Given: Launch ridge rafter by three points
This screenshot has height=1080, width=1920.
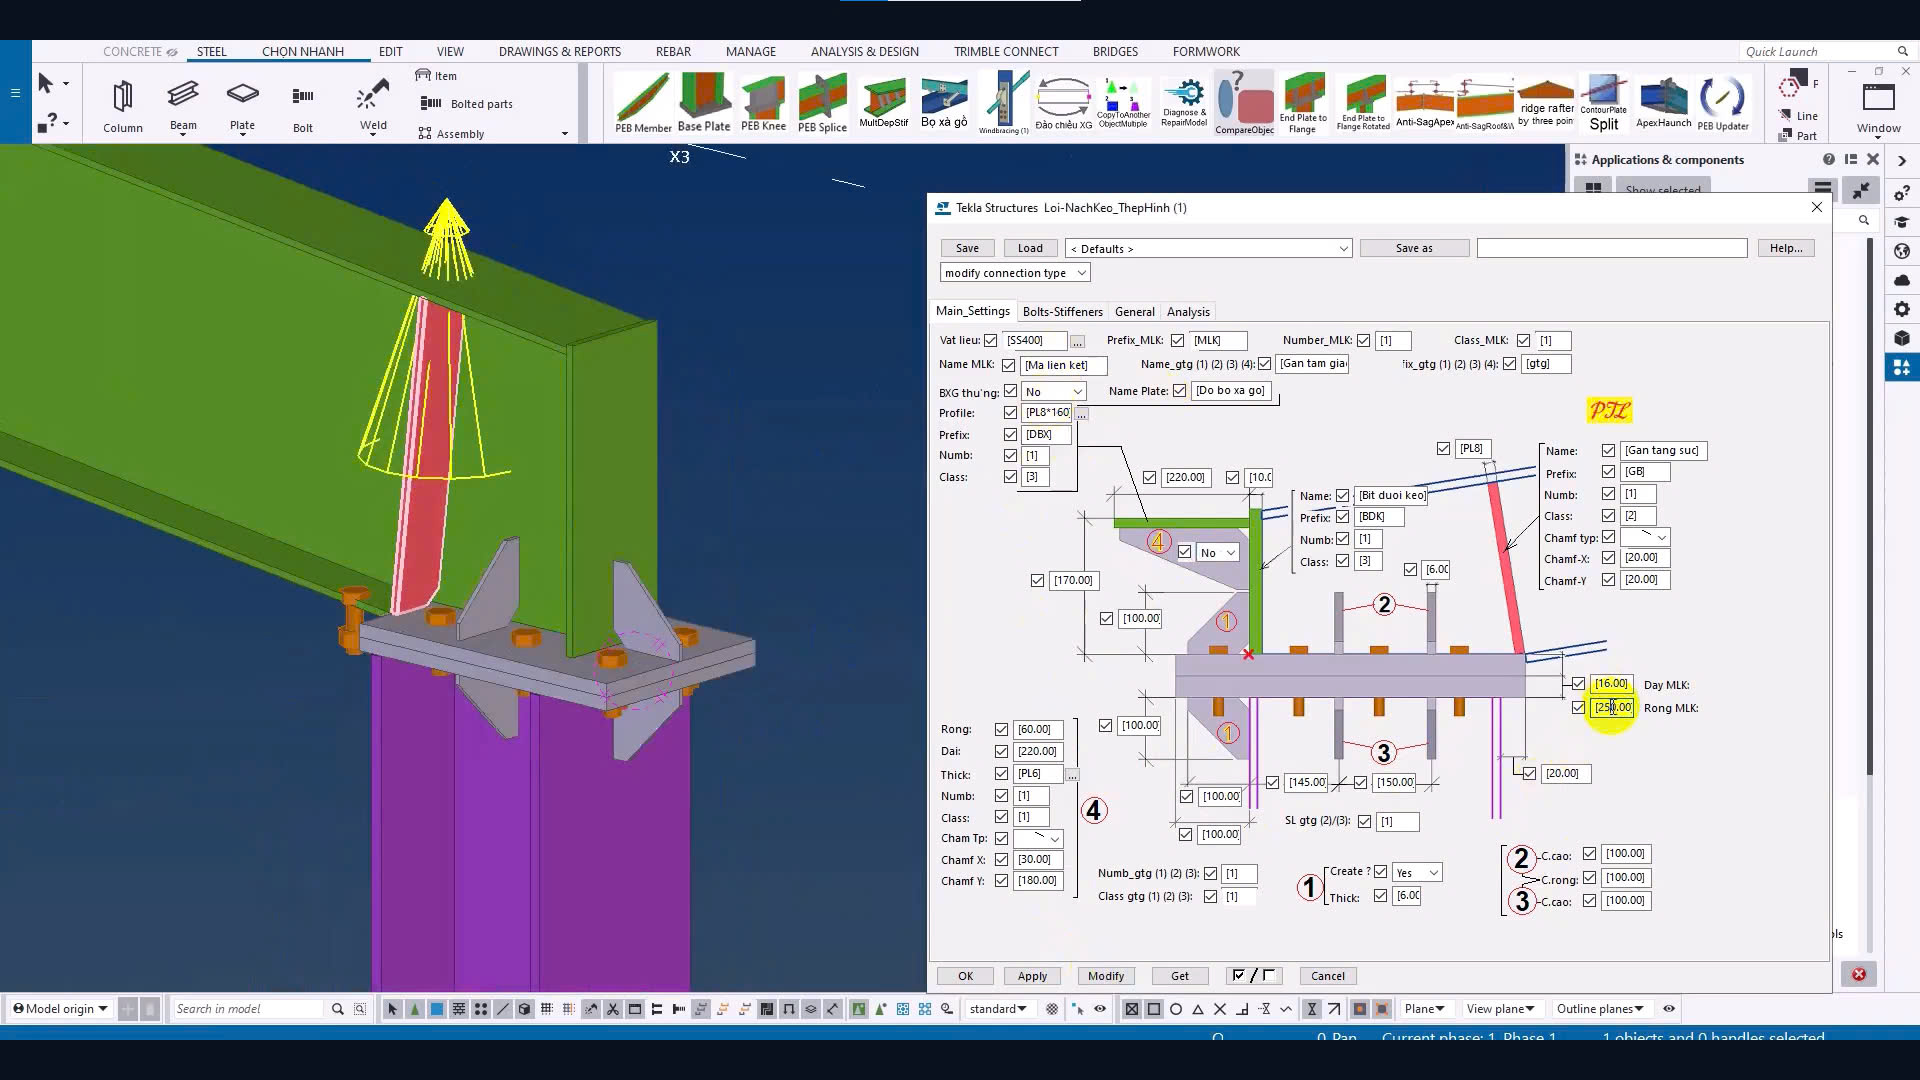Looking at the screenshot, I should pyautogui.click(x=1546, y=103).
